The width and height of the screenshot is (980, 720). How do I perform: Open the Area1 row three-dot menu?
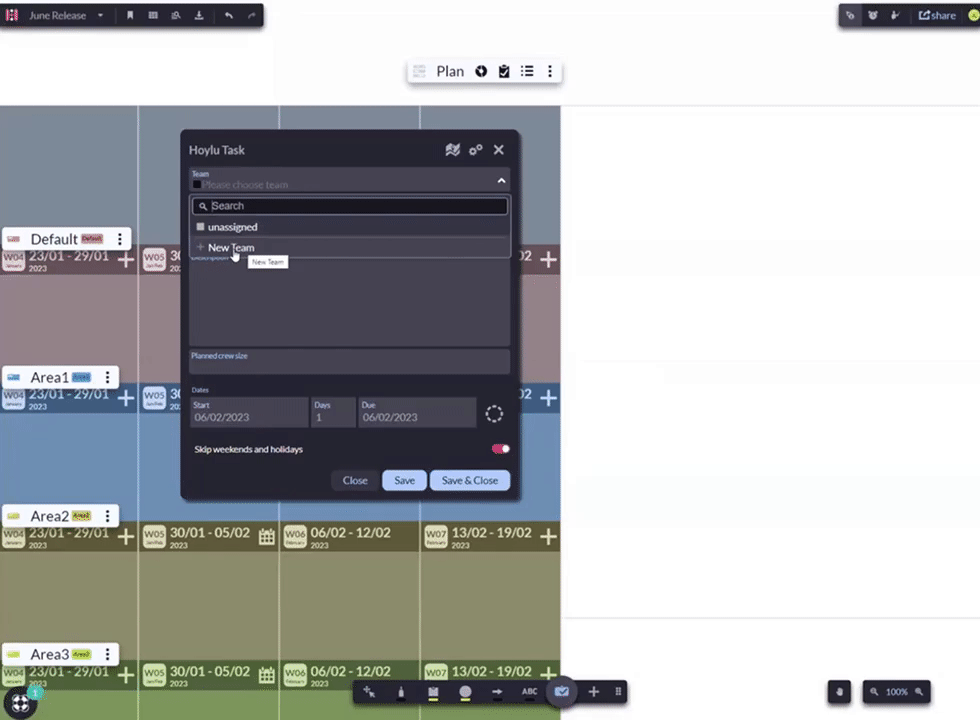coord(108,377)
